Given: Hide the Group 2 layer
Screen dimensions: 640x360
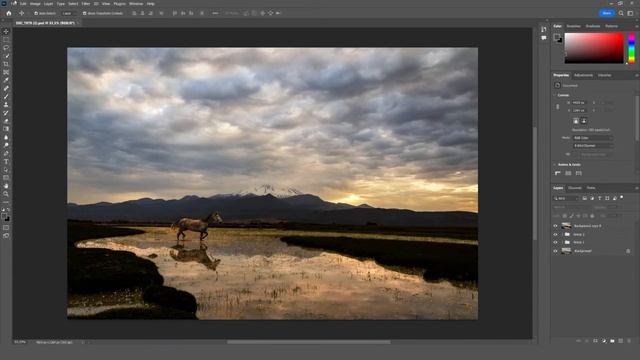Looking at the screenshot, I should (x=555, y=234).
